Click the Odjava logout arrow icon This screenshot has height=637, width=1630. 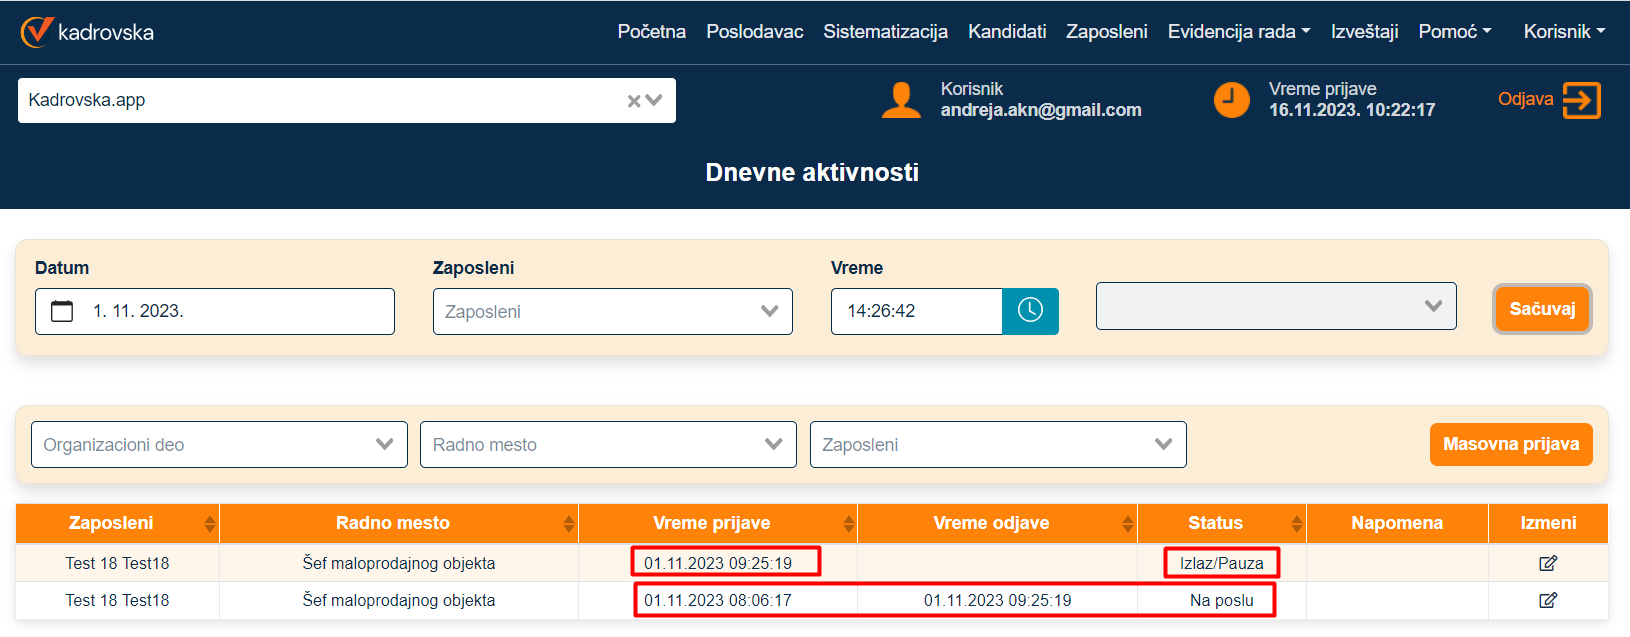point(1581,100)
